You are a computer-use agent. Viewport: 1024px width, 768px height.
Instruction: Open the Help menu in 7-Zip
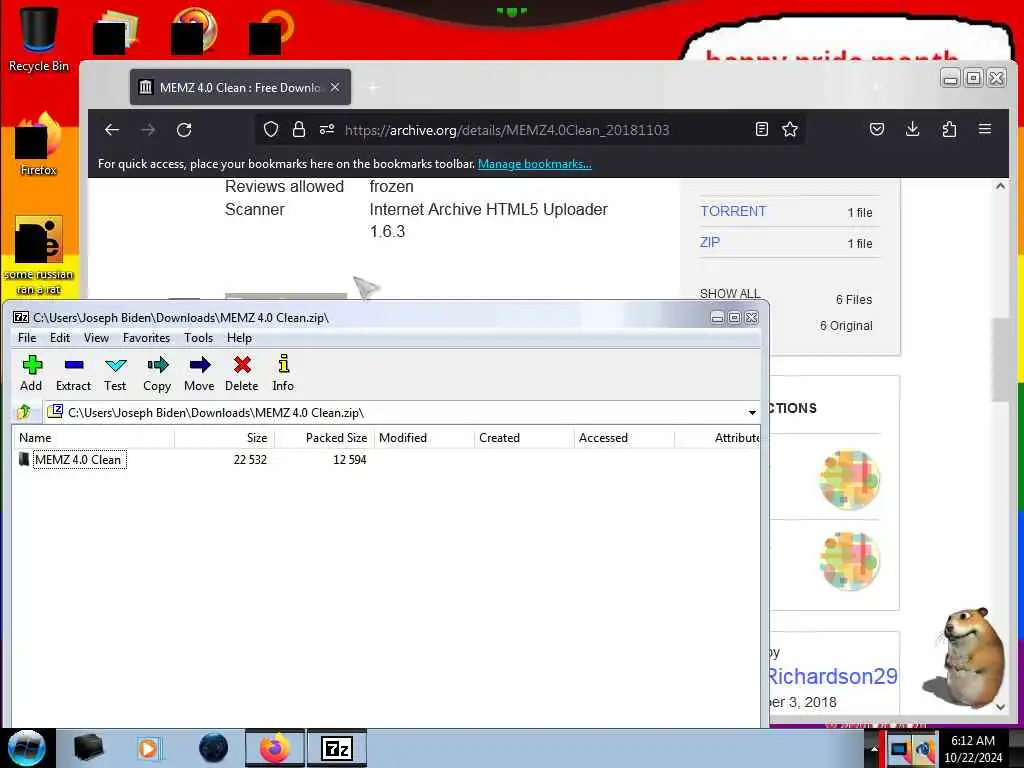tap(239, 338)
